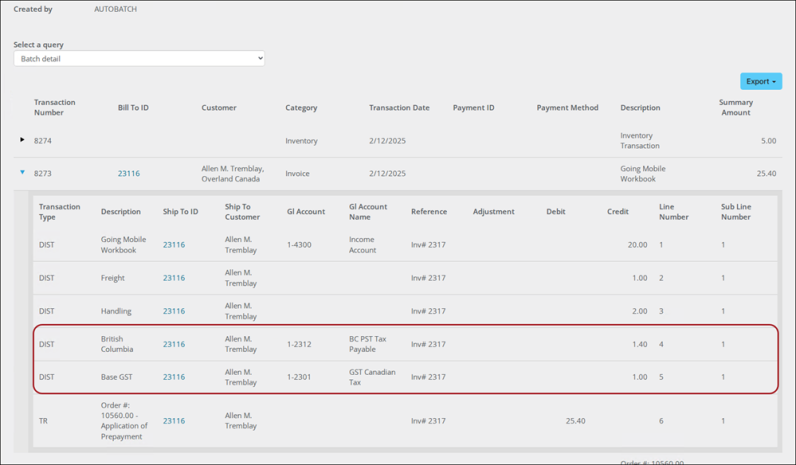
Task: Select the Bill To ID column header
Action: tap(133, 108)
